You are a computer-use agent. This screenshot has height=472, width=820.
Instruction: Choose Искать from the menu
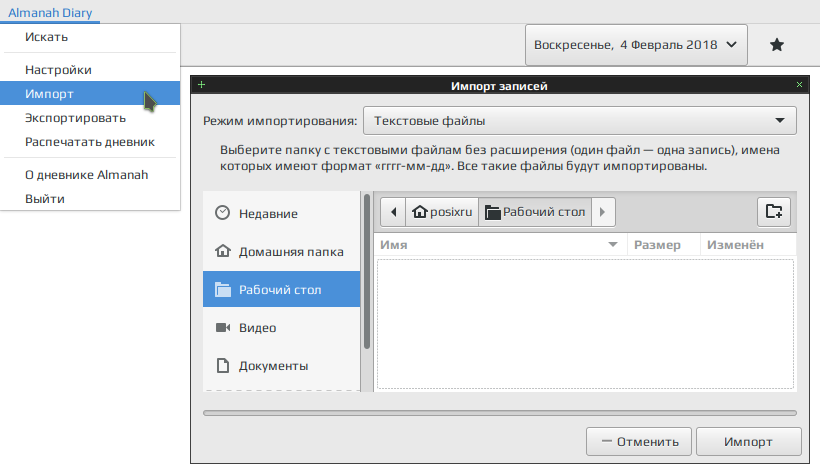pyautogui.click(x=90, y=37)
